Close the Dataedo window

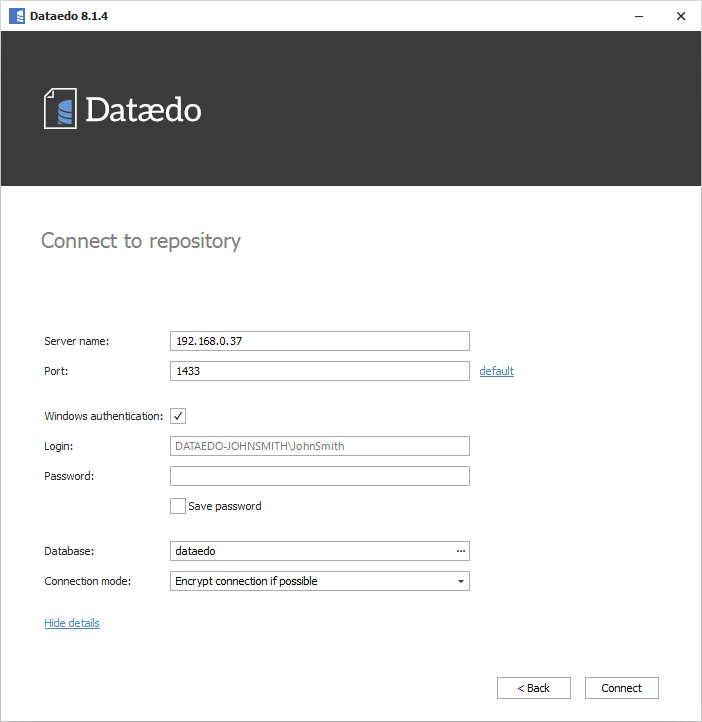(x=680, y=15)
